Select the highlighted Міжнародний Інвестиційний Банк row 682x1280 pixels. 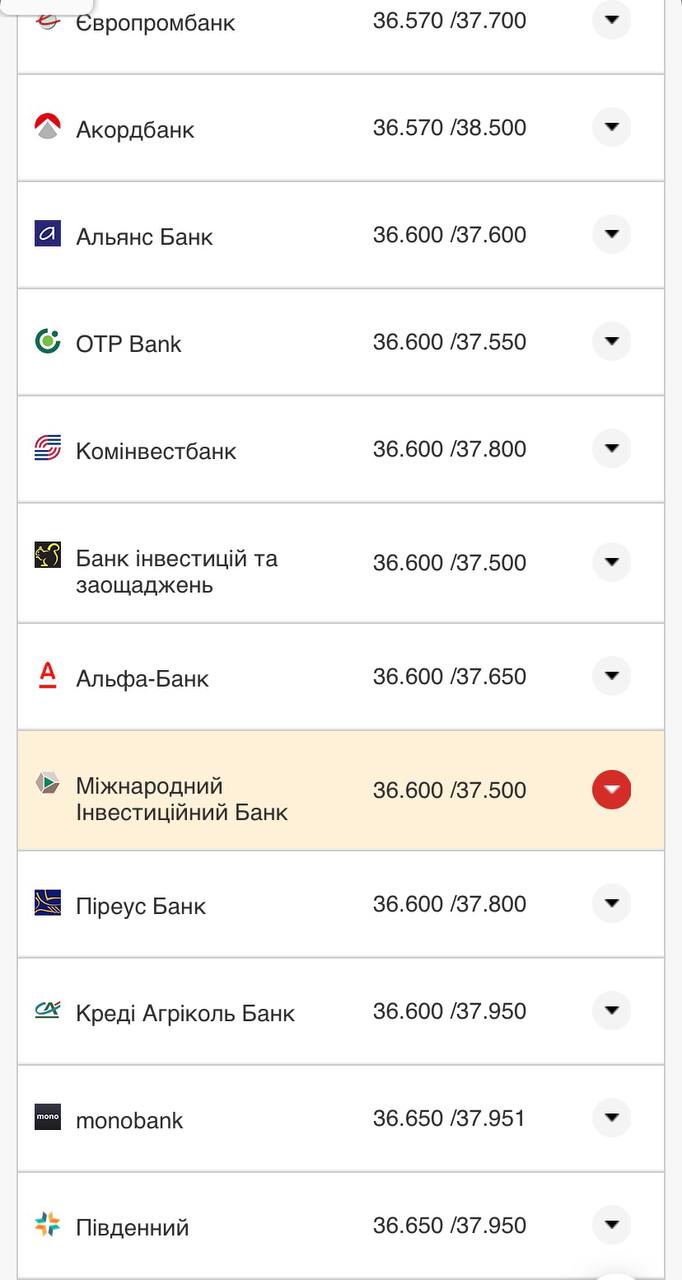[x=300, y=789]
